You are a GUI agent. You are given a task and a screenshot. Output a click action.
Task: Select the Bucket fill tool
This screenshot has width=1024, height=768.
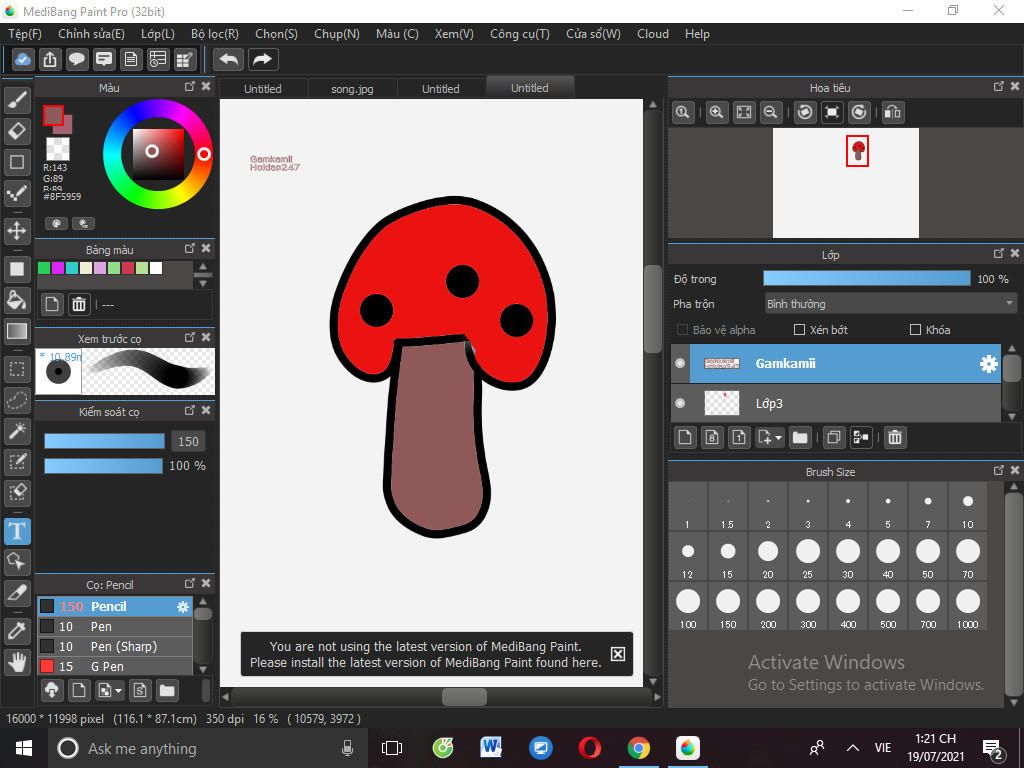click(x=17, y=300)
